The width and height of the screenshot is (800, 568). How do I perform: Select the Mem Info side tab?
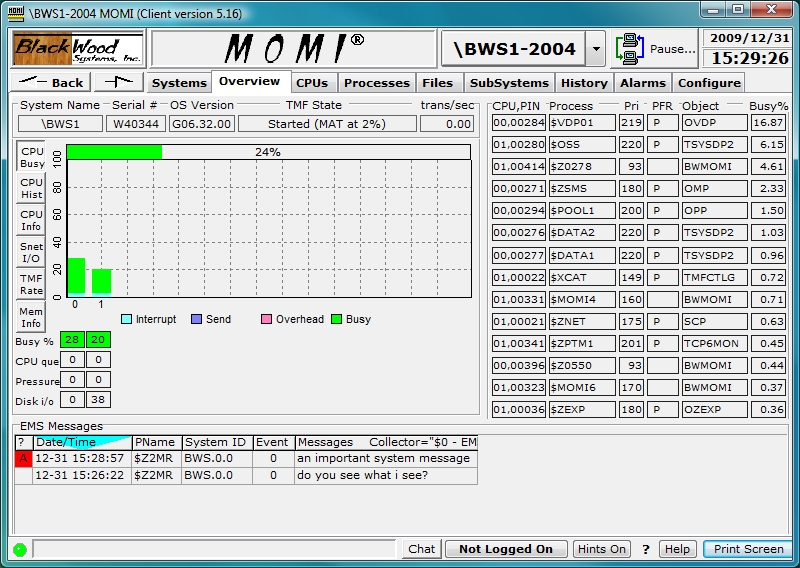pyautogui.click(x=31, y=317)
